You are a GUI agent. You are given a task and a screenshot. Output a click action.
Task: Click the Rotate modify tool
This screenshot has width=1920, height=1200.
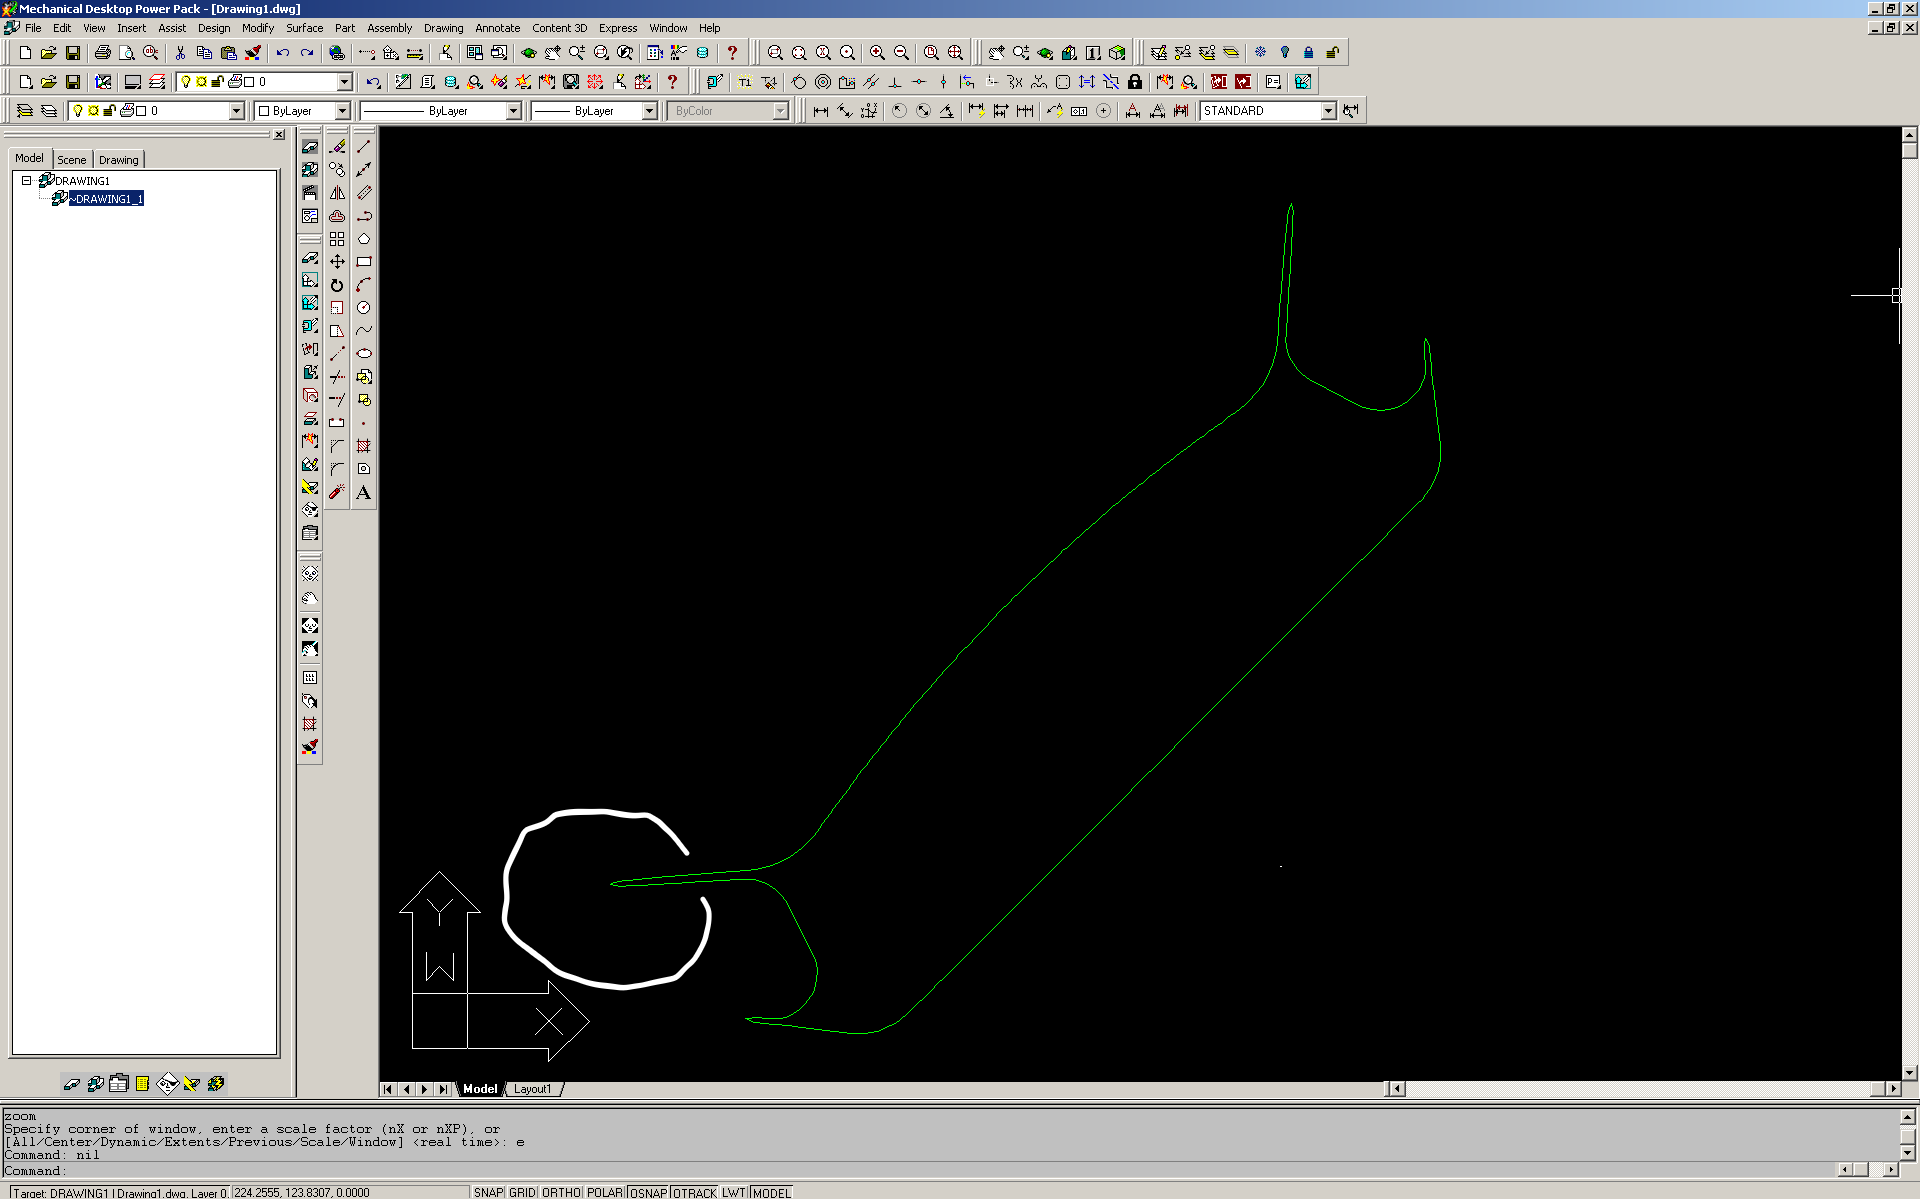[x=337, y=285]
